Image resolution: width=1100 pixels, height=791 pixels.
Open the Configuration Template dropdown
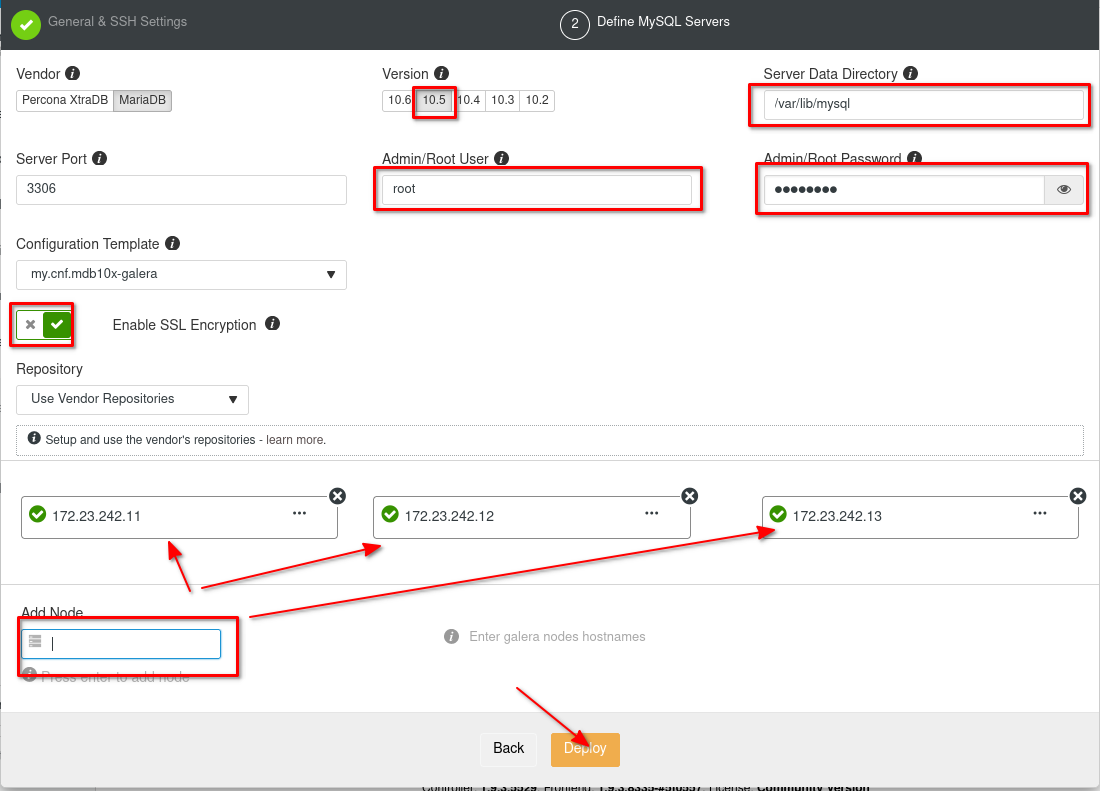pyautogui.click(x=181, y=275)
